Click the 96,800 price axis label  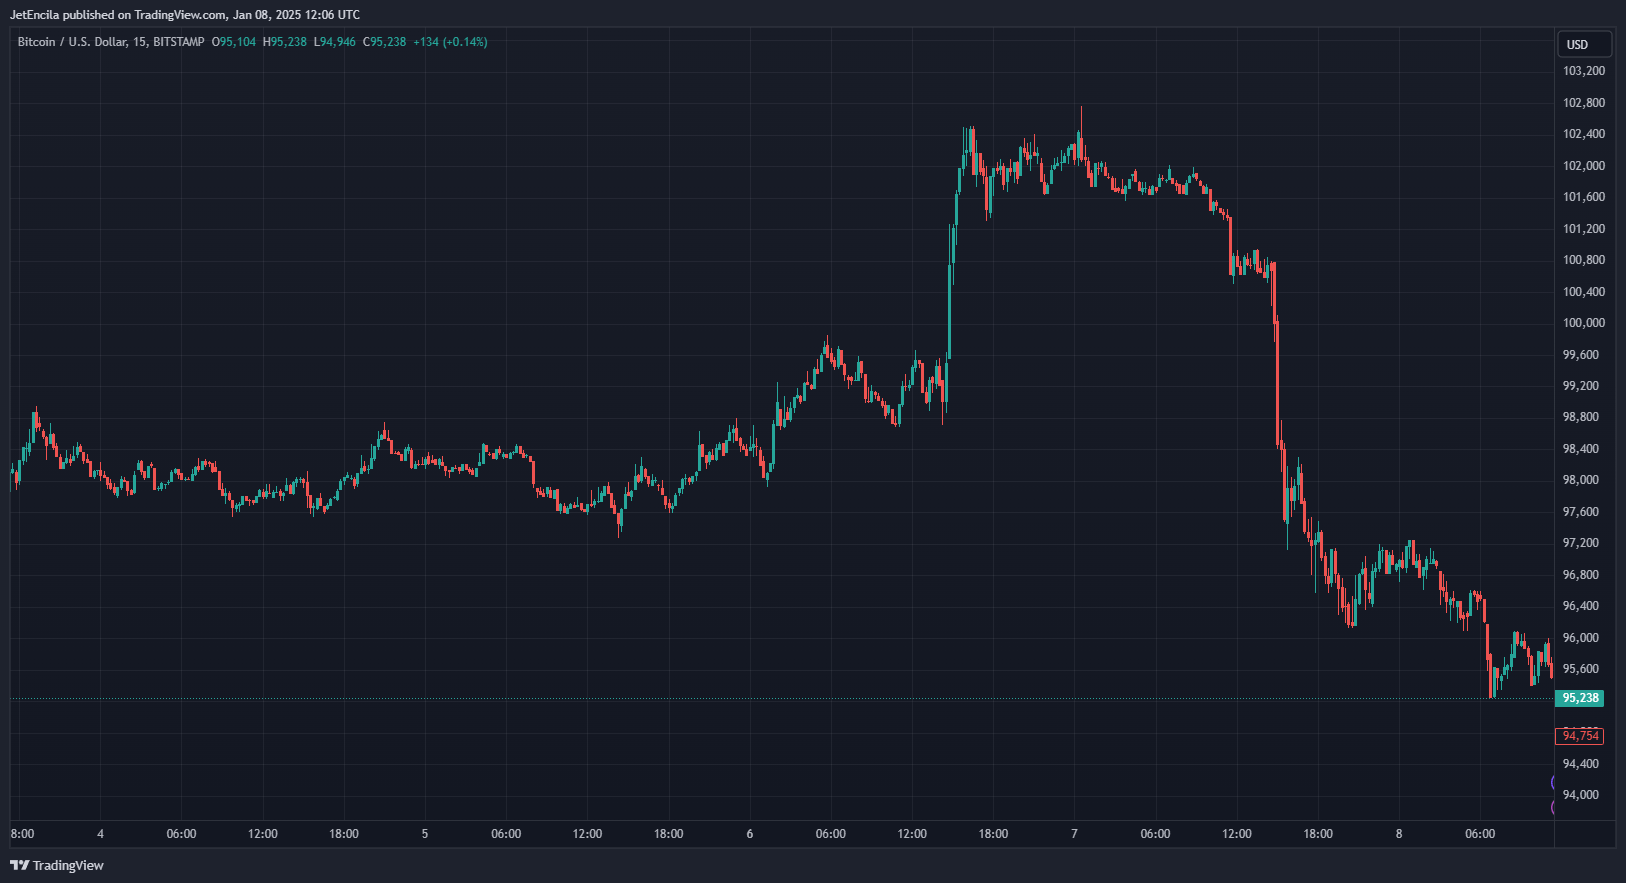pos(1580,575)
